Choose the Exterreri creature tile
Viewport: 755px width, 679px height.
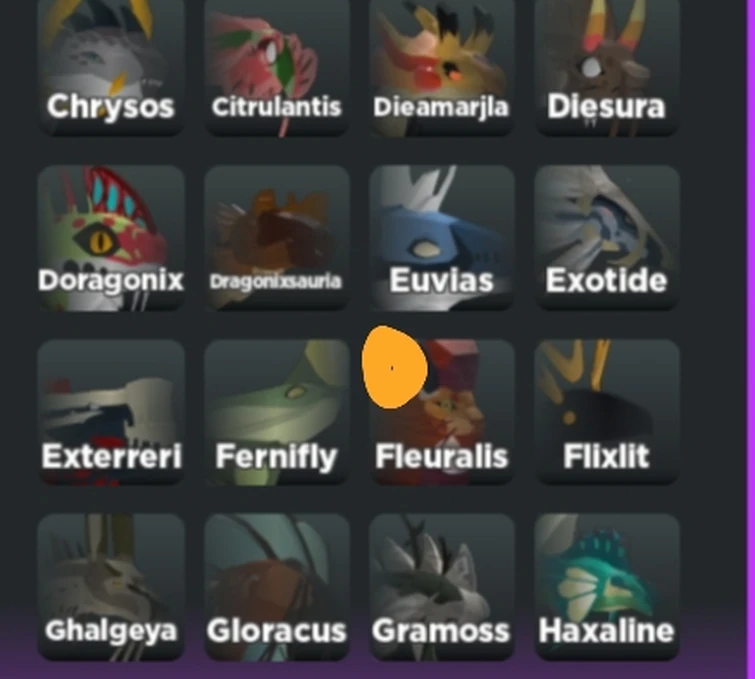pyautogui.click(x=111, y=412)
